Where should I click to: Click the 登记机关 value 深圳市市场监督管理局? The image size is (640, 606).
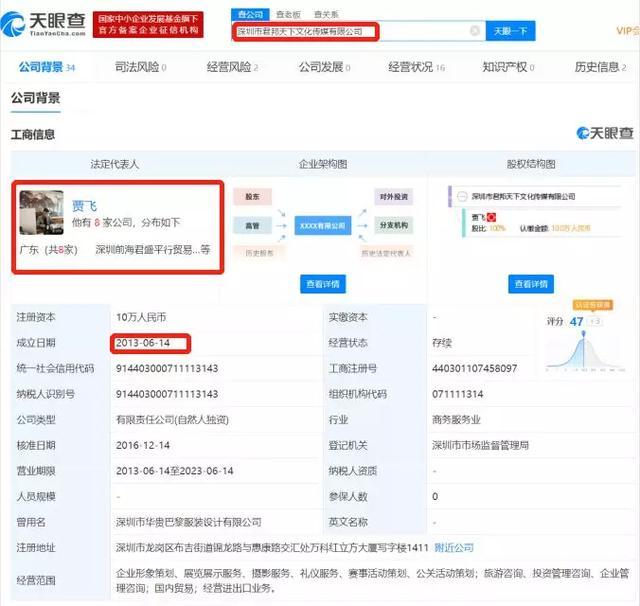(480, 445)
